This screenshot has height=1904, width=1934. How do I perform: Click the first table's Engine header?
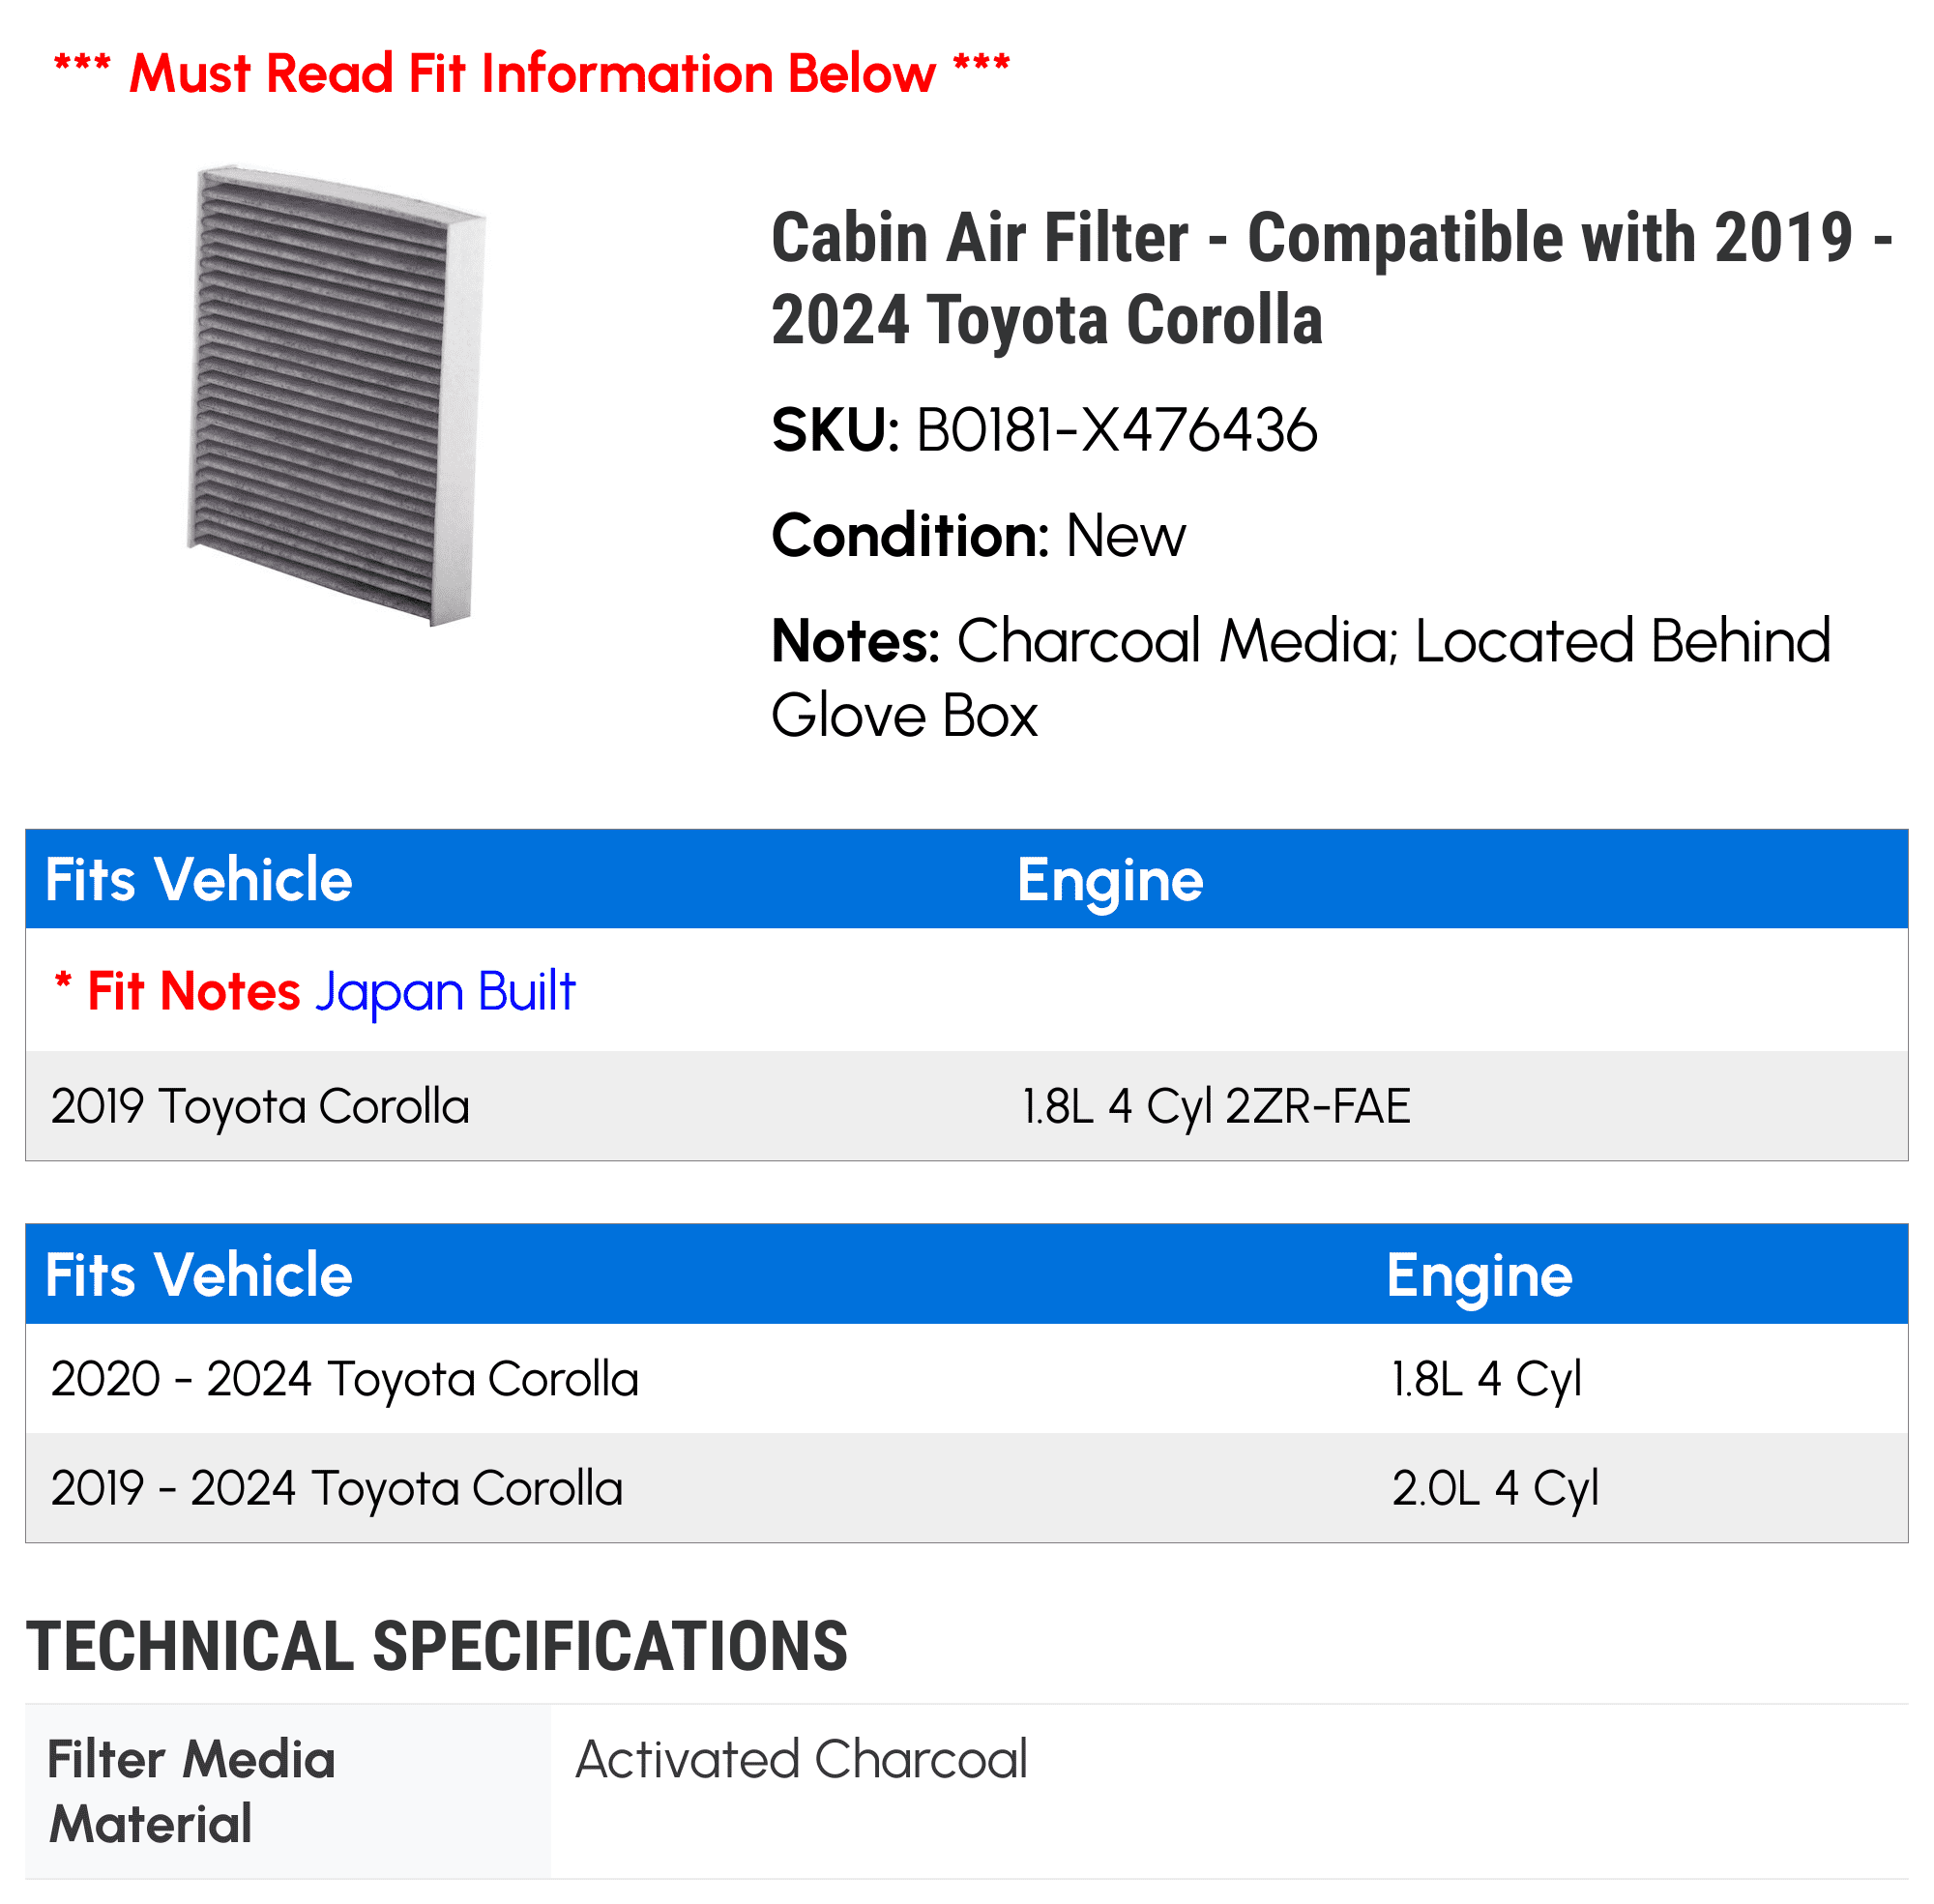tap(1110, 881)
